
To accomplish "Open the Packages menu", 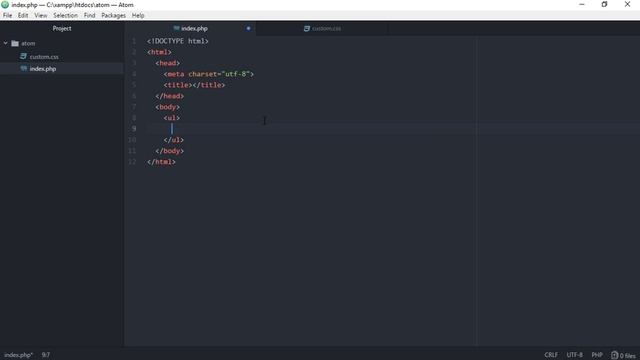I will tap(113, 16).
